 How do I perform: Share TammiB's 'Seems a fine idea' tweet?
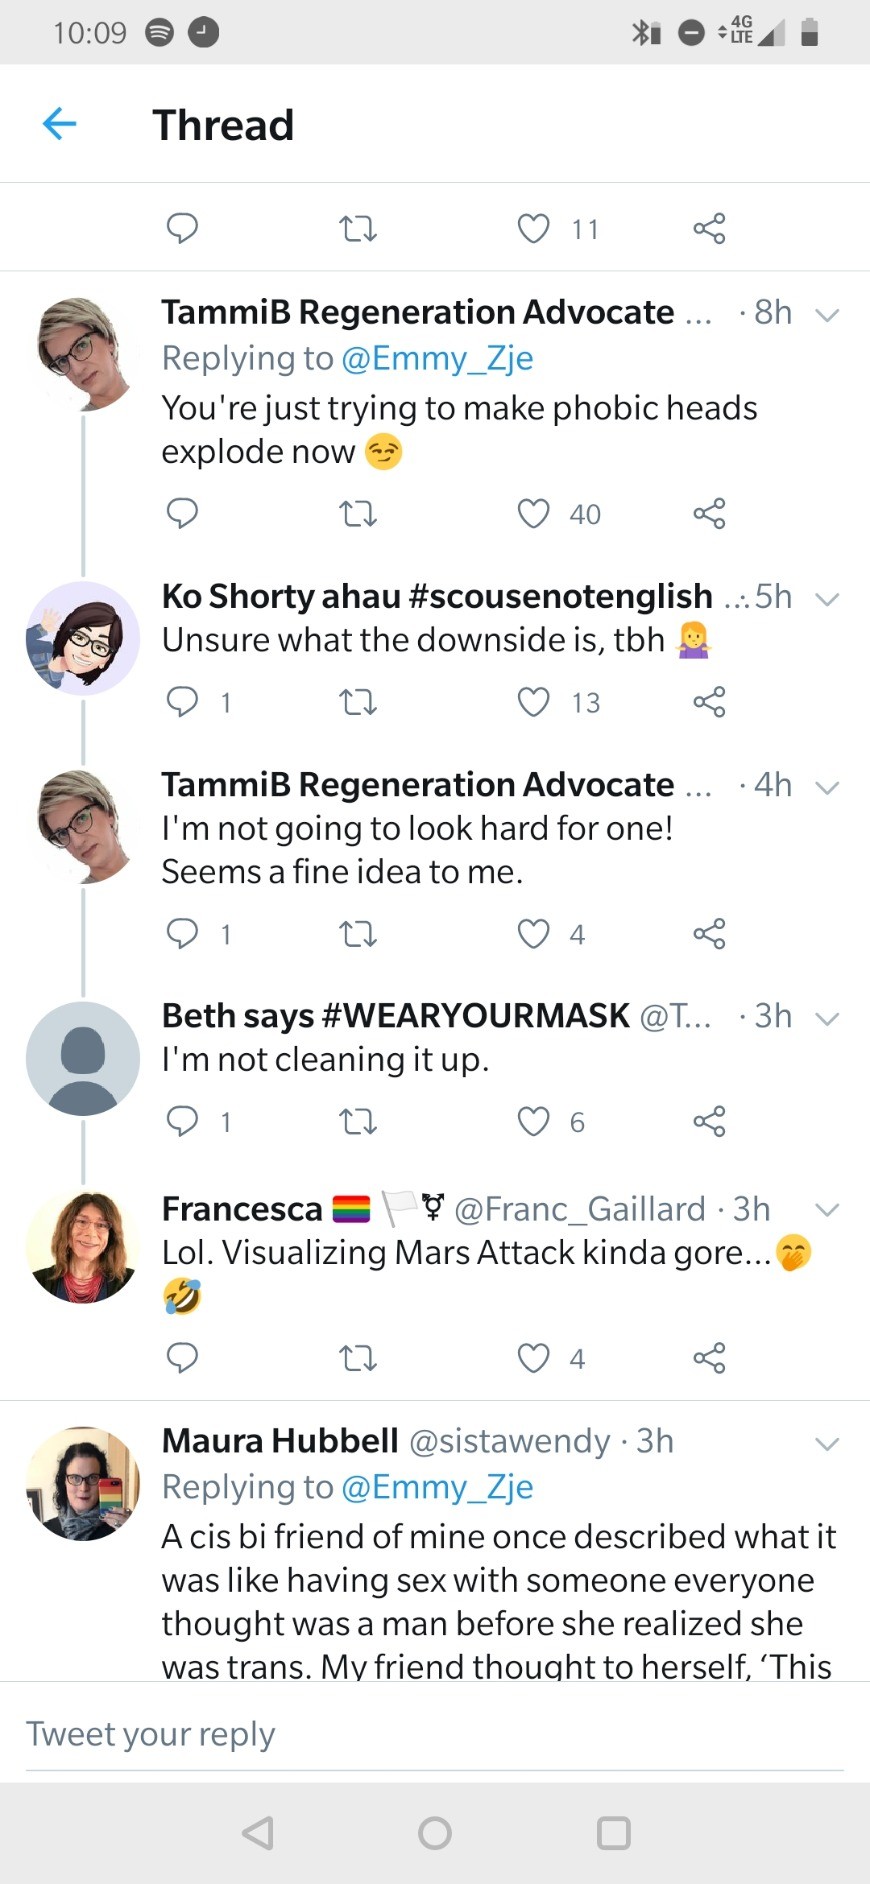(709, 934)
